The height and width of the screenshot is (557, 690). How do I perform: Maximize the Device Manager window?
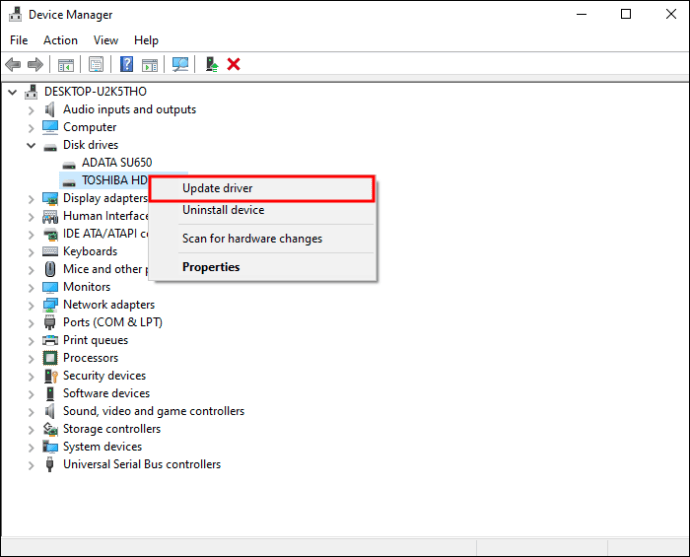click(x=626, y=14)
